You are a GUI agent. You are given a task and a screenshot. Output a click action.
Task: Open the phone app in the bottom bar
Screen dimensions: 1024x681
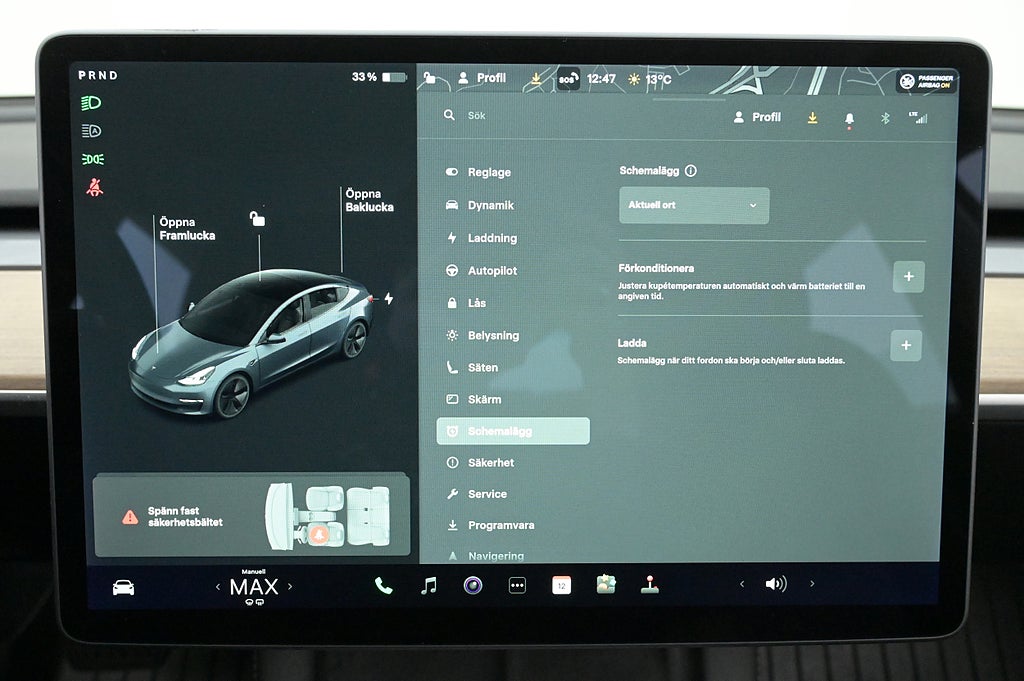[x=383, y=585]
